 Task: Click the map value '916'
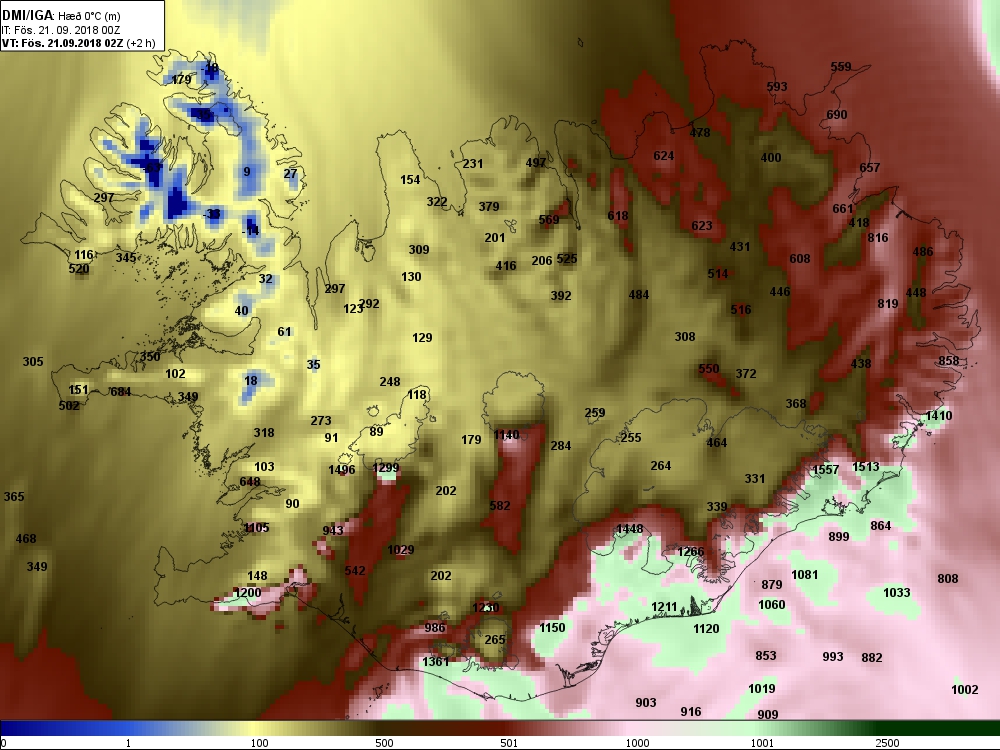point(691,712)
